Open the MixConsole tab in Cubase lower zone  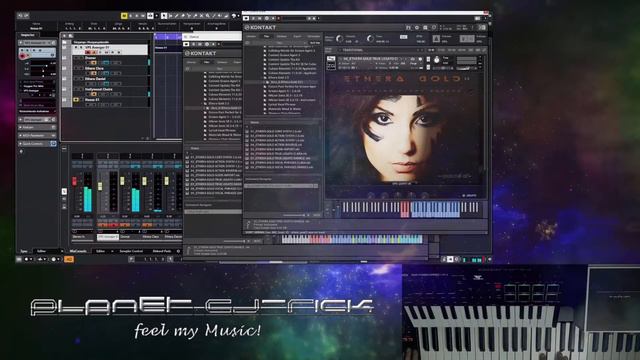coord(78,251)
